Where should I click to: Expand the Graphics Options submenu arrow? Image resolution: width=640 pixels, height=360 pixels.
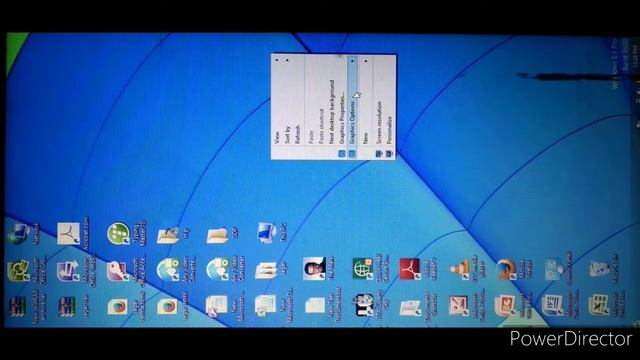coord(353,61)
